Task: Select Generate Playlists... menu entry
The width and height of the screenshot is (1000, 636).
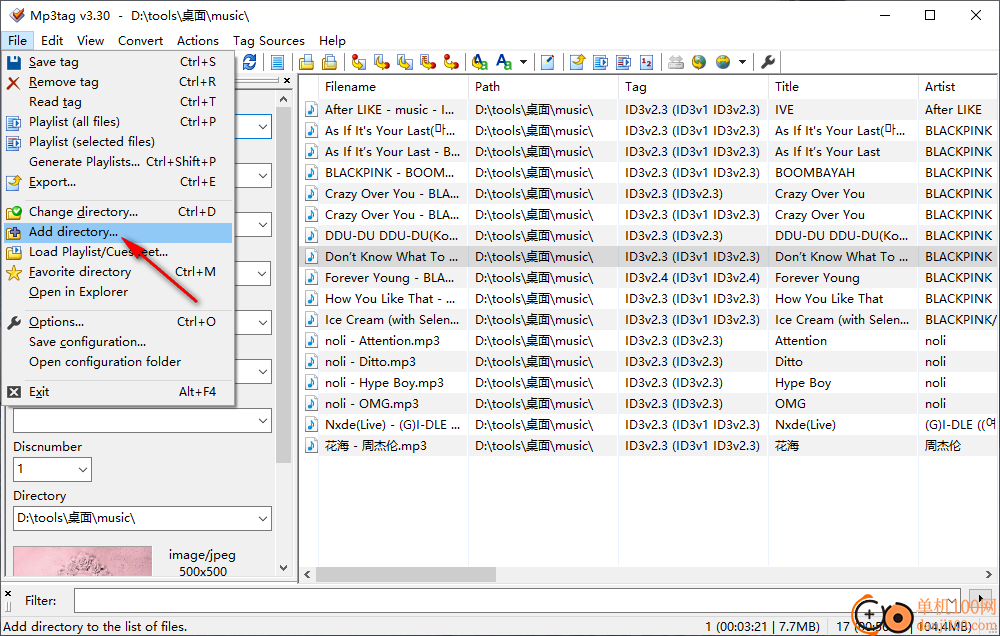Action: 119,161
